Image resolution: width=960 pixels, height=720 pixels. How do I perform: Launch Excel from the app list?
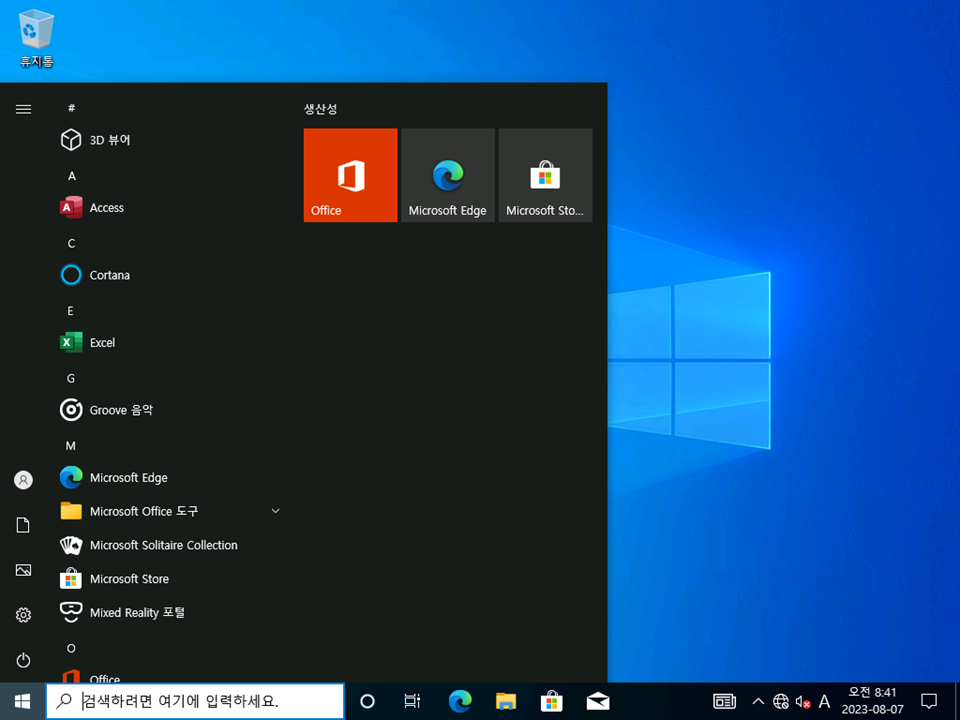168,342
